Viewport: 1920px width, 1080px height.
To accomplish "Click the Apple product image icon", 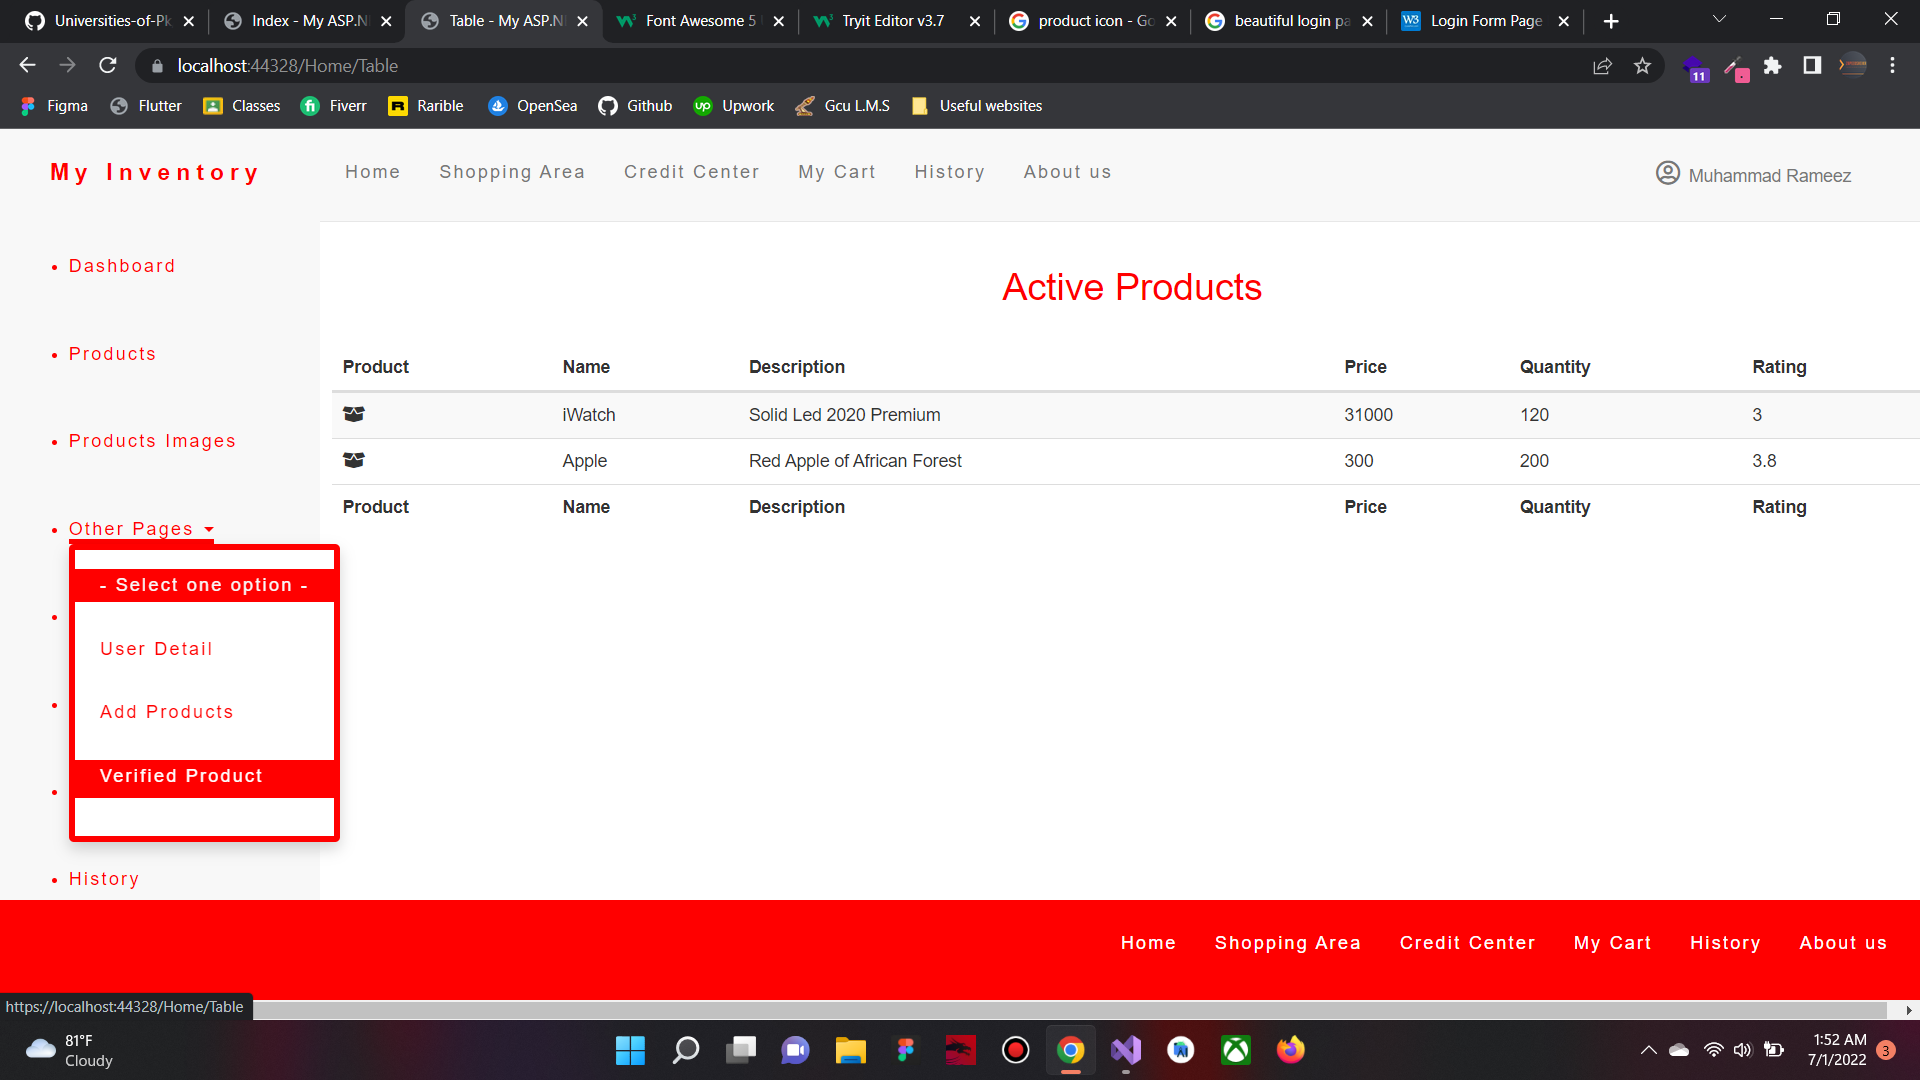I will tap(353, 461).
